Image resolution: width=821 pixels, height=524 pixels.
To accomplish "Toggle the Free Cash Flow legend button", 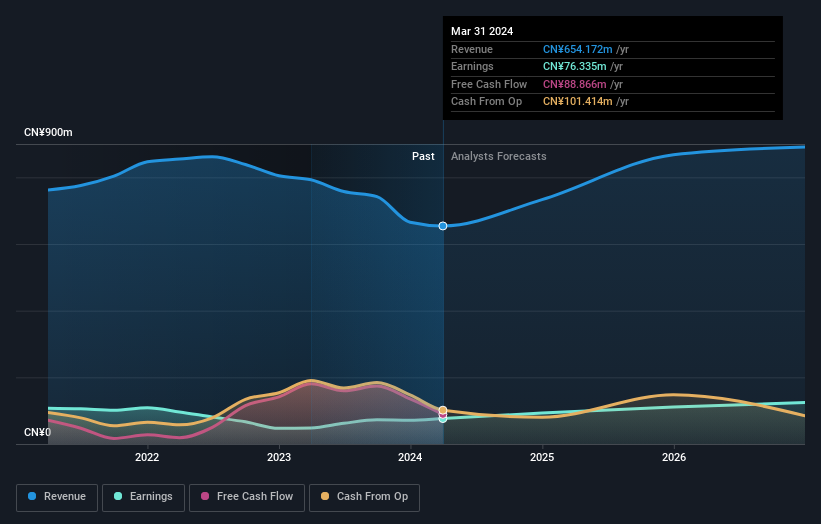I will click(247, 497).
